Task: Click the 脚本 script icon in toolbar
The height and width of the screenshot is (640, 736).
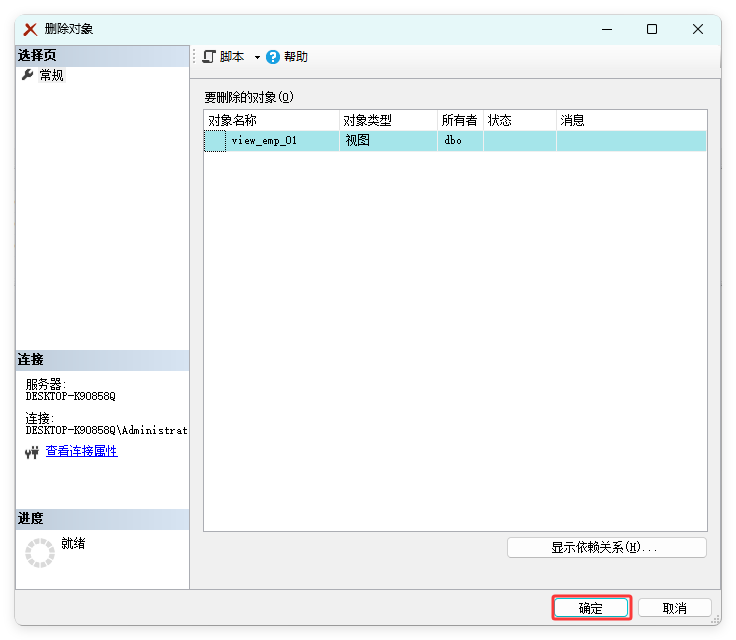Action: click(x=209, y=57)
